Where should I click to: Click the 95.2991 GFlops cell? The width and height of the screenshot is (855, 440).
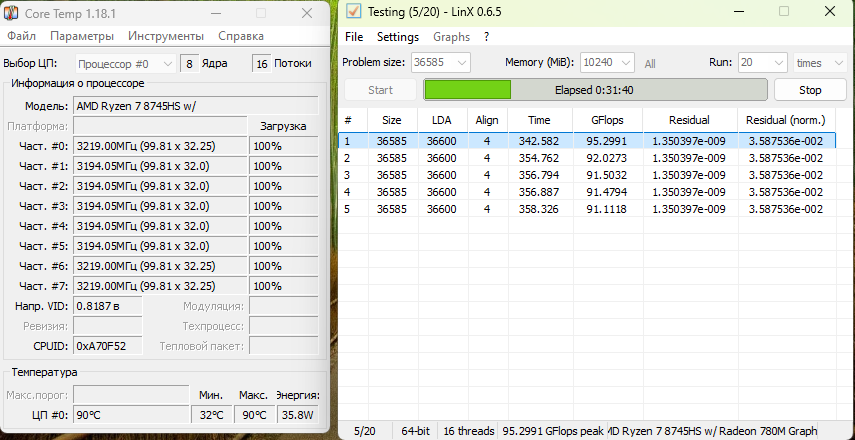[607, 141]
